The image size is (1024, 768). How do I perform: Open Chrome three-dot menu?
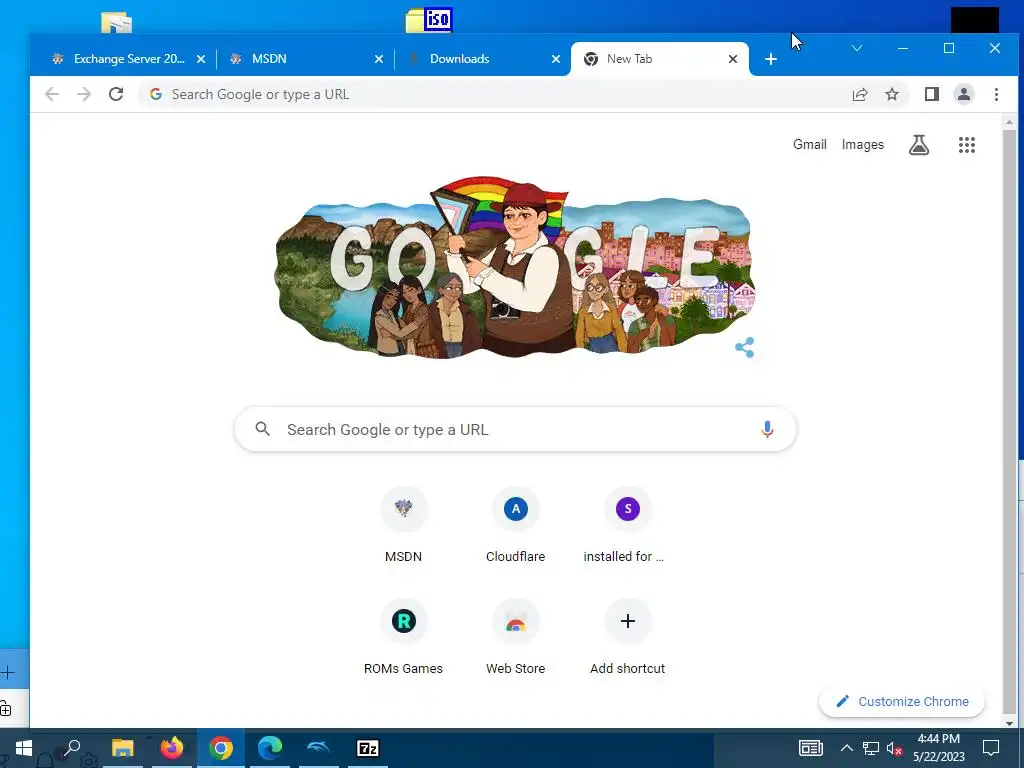[x=997, y=94]
